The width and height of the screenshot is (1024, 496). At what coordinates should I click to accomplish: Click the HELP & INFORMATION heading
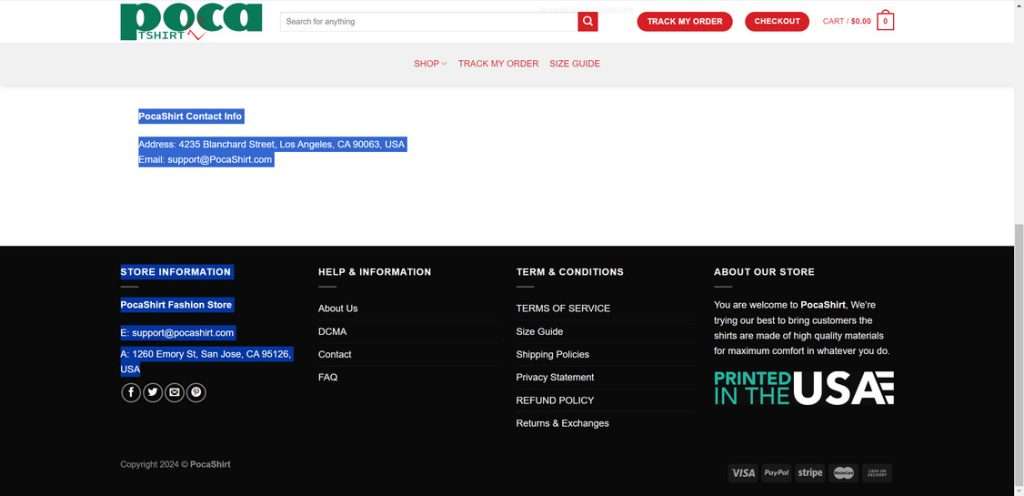[x=375, y=271]
